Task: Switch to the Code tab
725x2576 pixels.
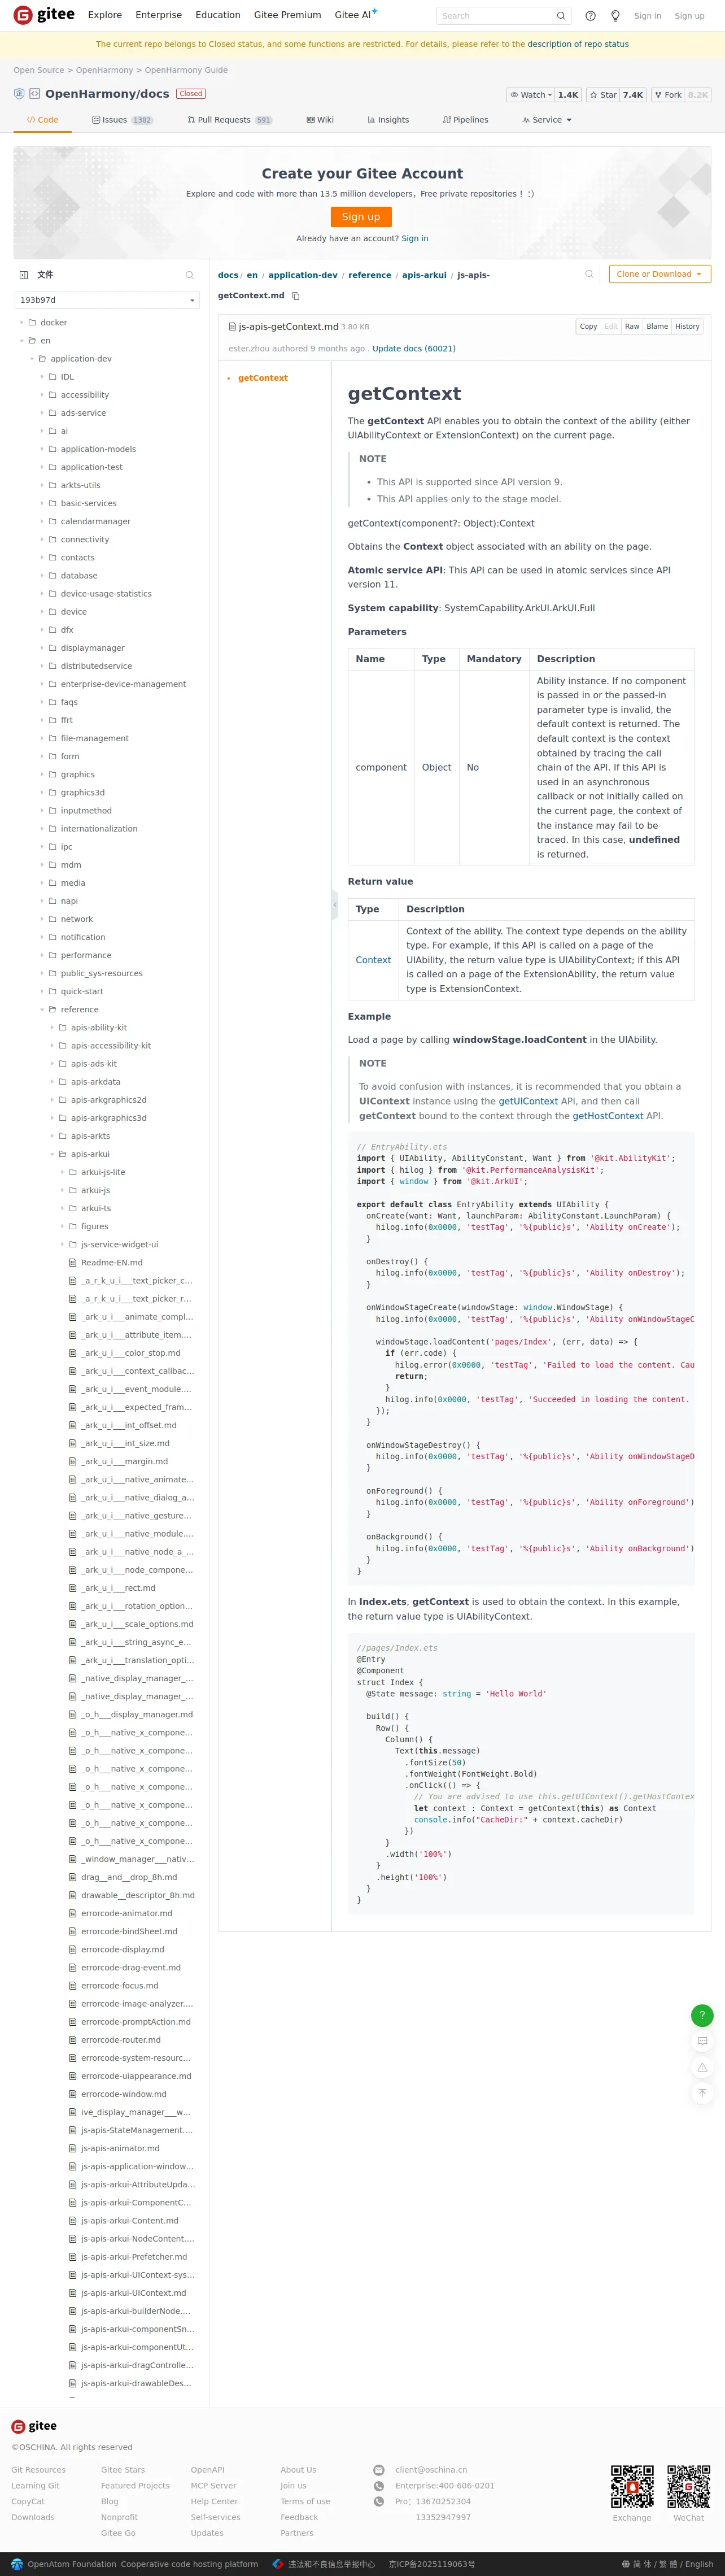Action: pyautogui.click(x=42, y=120)
